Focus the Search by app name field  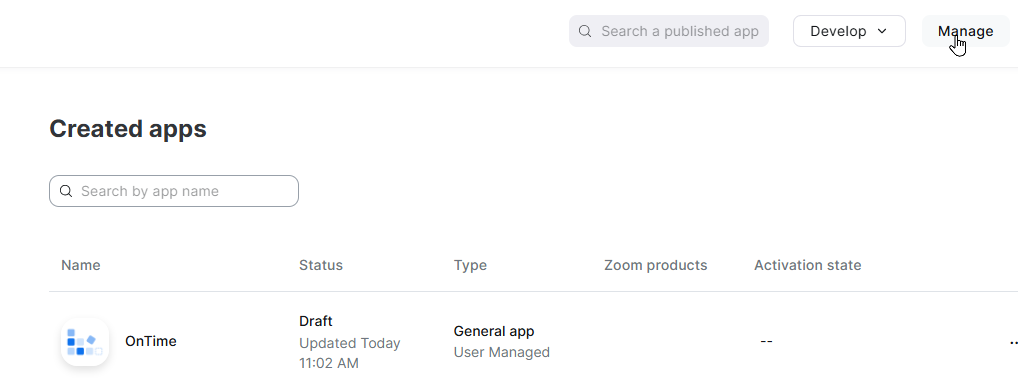(x=174, y=191)
